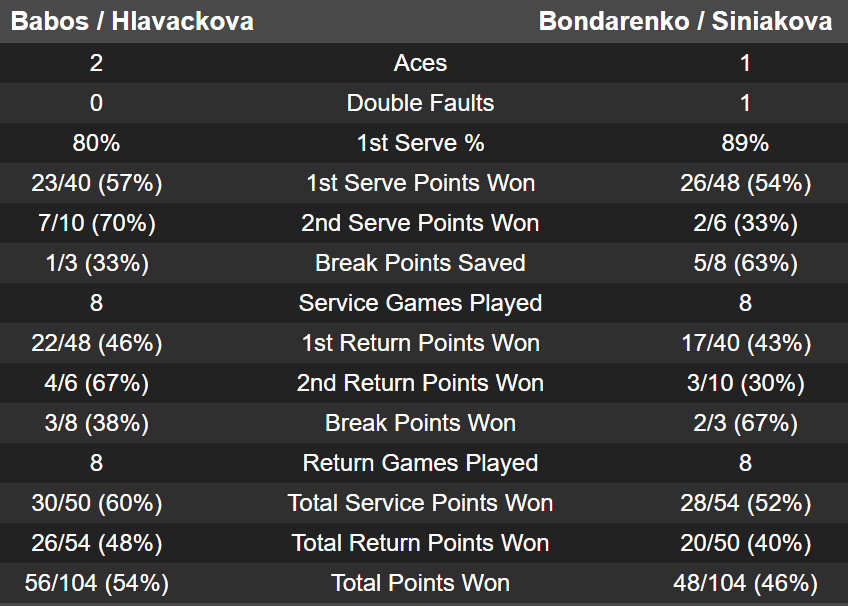
Task: Select the 7/10 (70%) second serve value
Action: pyautogui.click(x=96, y=223)
